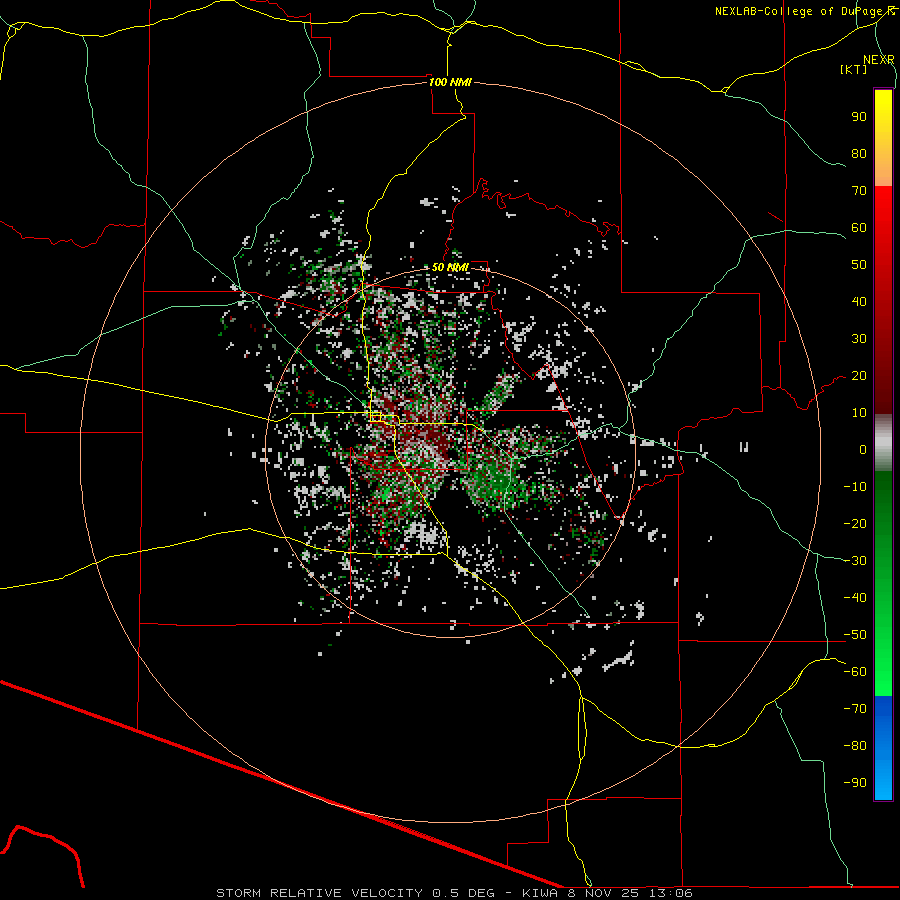This screenshot has width=900, height=900.
Task: Click the -90 value on the velocity scale
Action: tap(855, 783)
